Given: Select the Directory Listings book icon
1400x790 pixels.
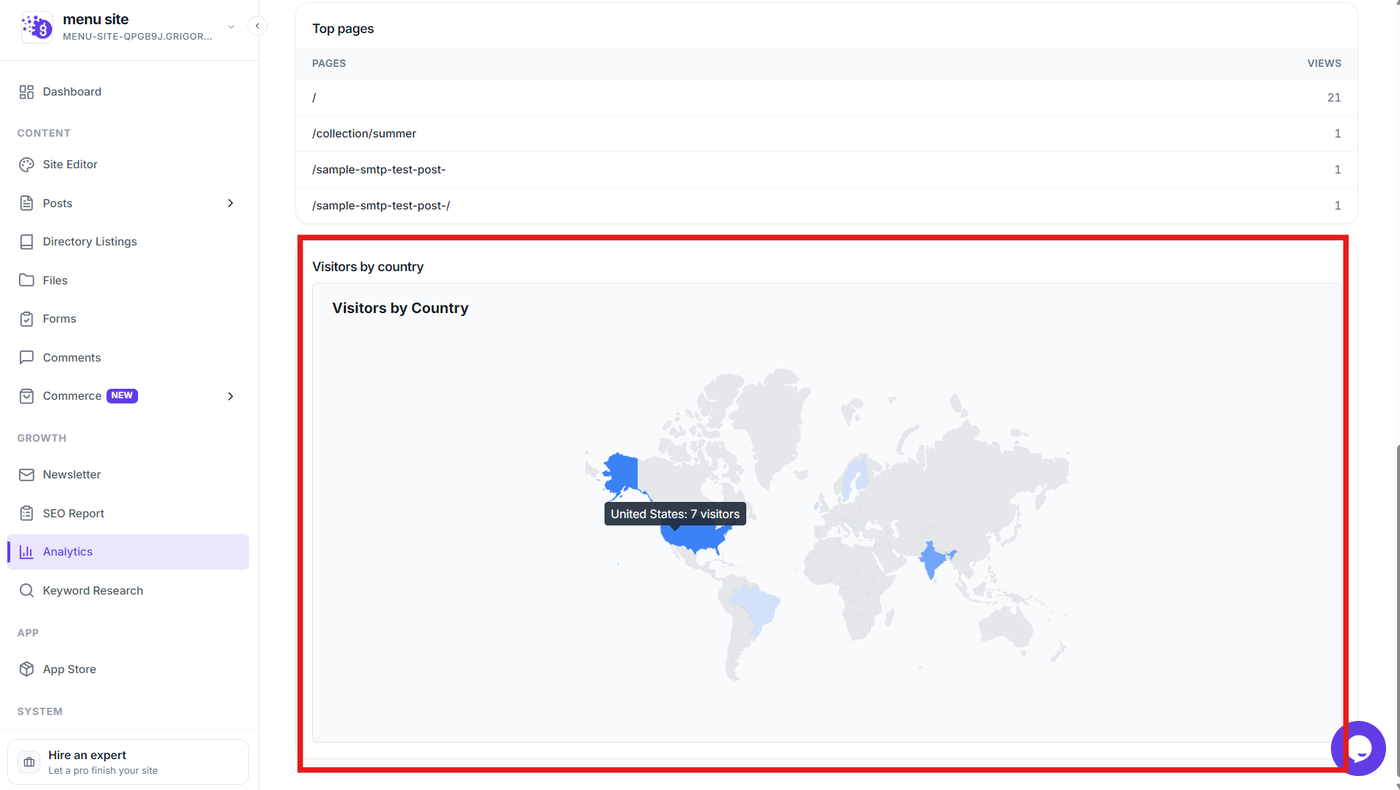Looking at the screenshot, I should point(27,242).
